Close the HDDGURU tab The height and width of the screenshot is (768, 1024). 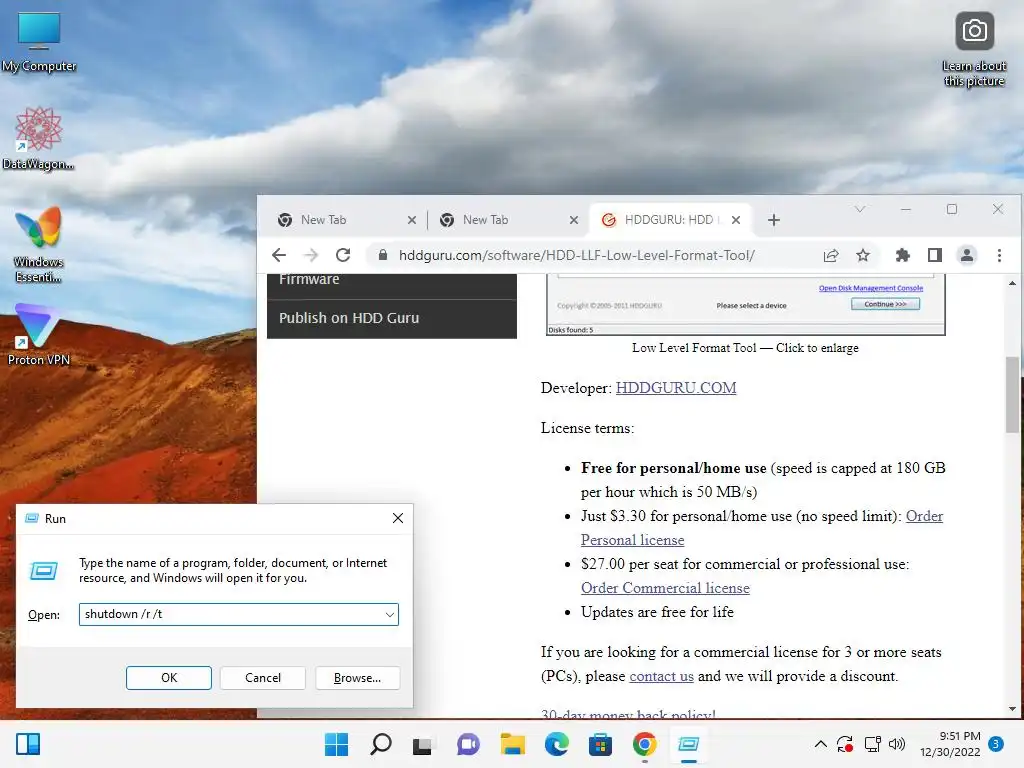(736, 220)
